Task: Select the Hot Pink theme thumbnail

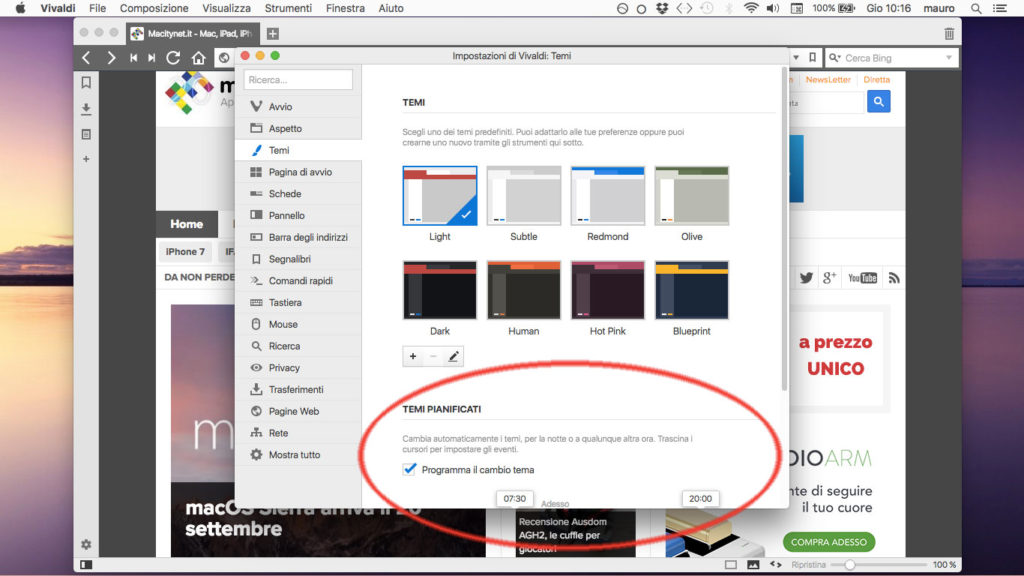Action: click(607, 290)
